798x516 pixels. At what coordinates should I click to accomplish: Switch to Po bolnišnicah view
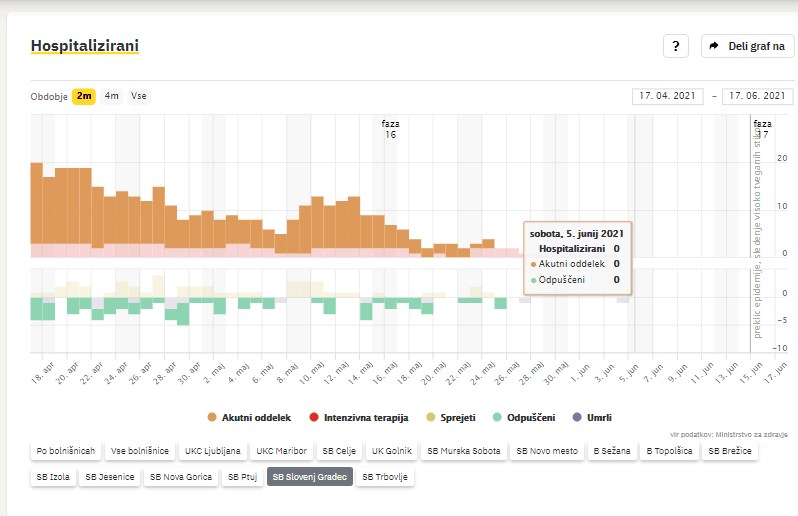[67, 451]
